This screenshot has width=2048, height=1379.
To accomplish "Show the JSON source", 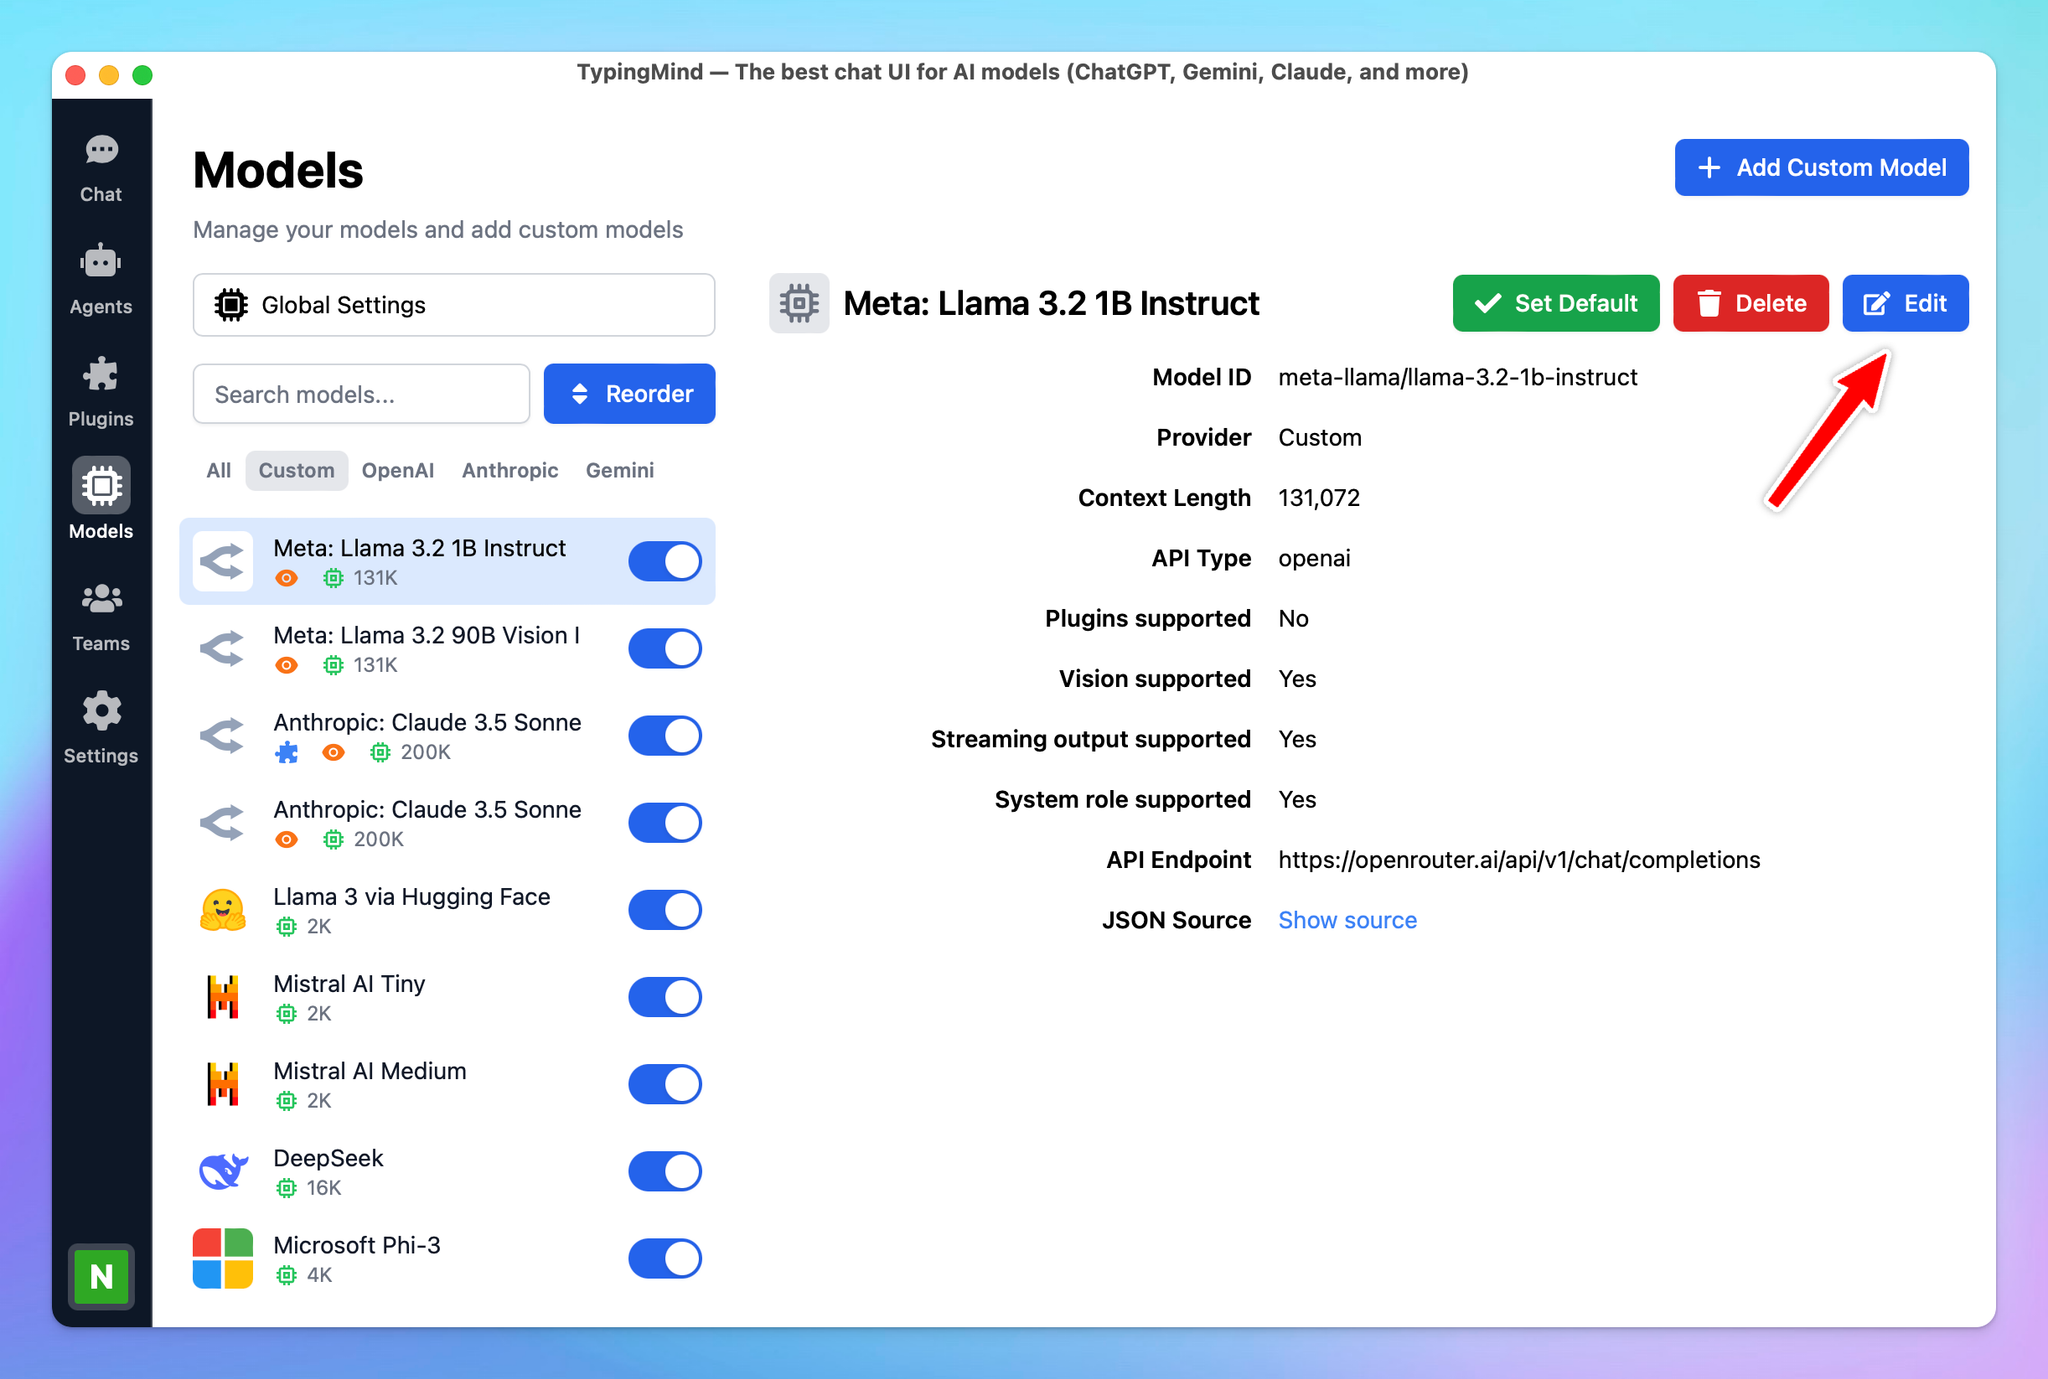I will (1347, 920).
